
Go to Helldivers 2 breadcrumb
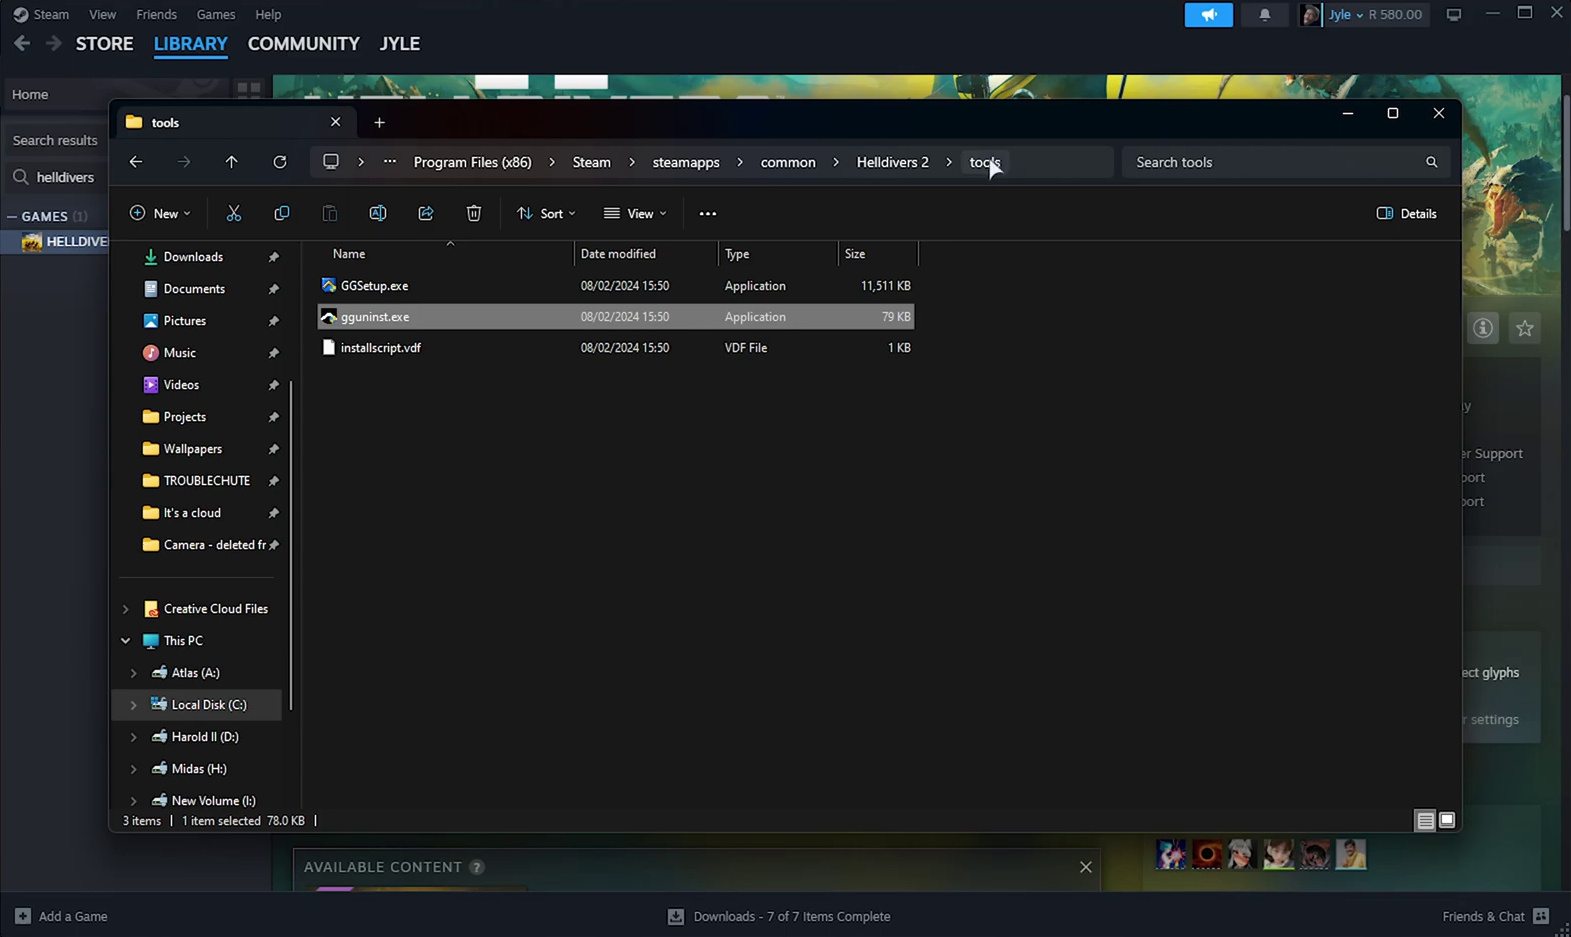coord(893,162)
